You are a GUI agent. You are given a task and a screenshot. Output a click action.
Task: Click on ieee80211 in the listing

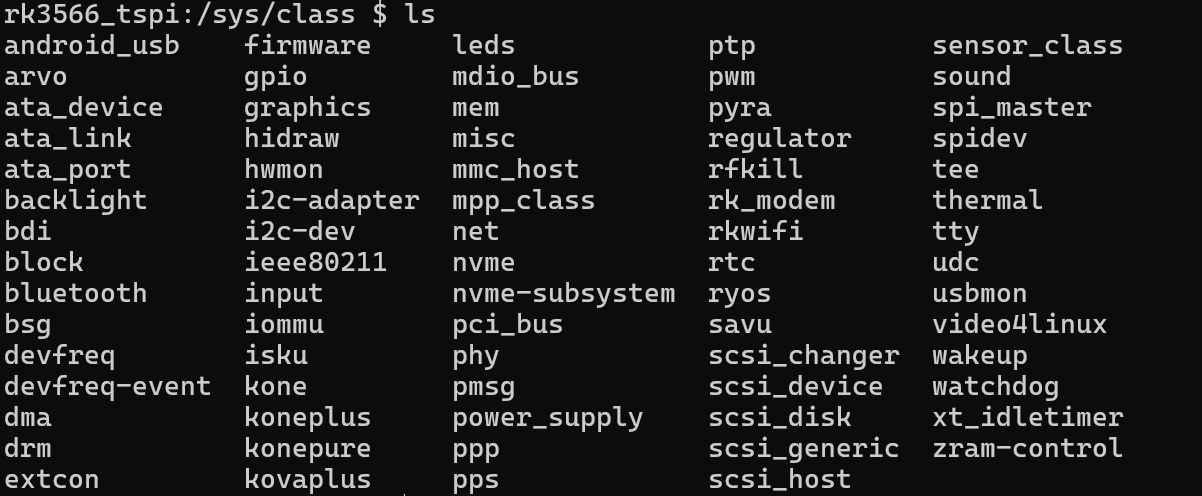[316, 263]
